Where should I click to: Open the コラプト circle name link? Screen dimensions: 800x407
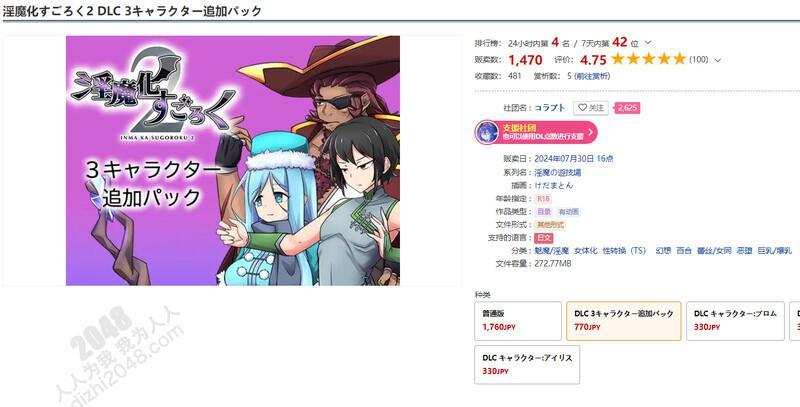click(x=550, y=108)
